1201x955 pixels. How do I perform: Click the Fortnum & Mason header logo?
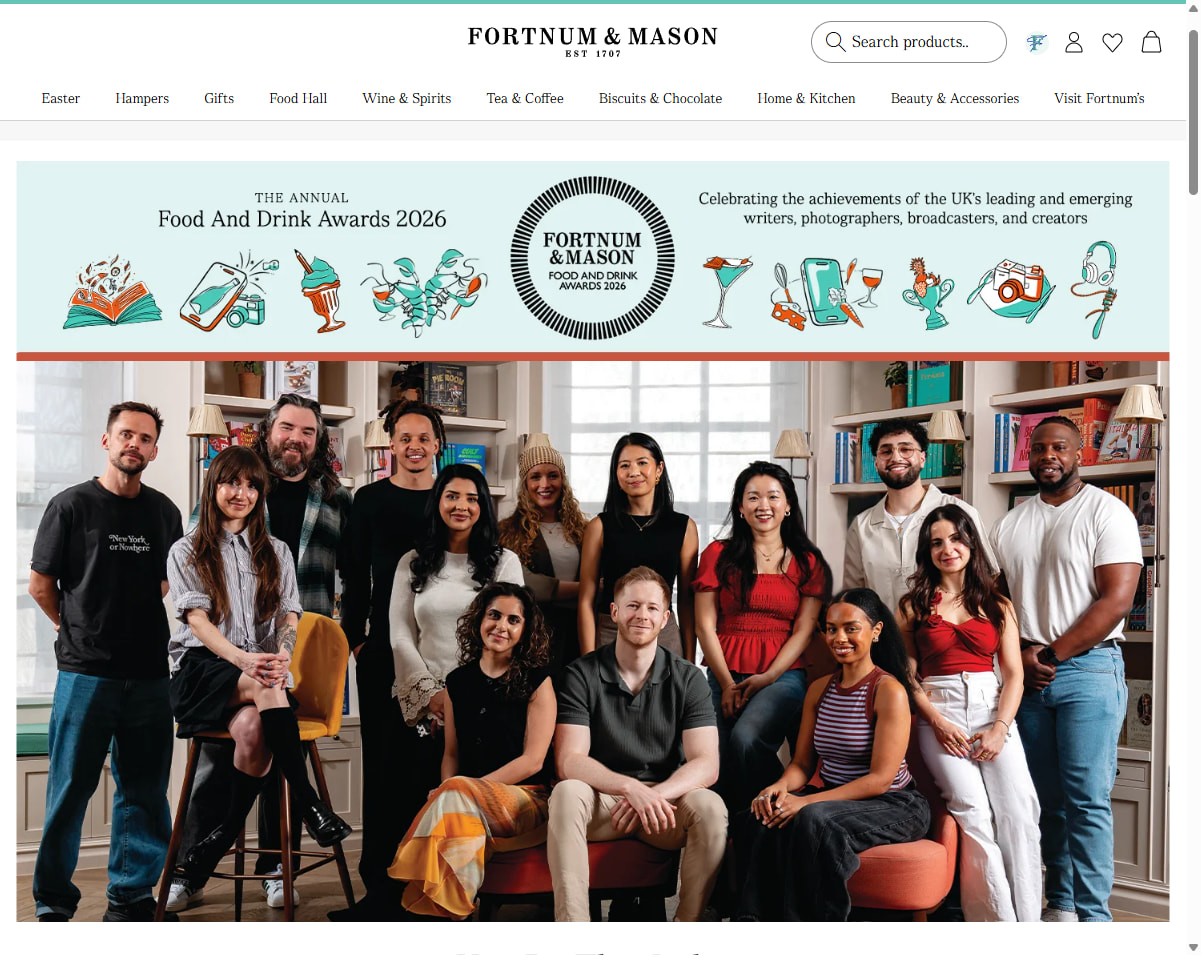(x=593, y=41)
